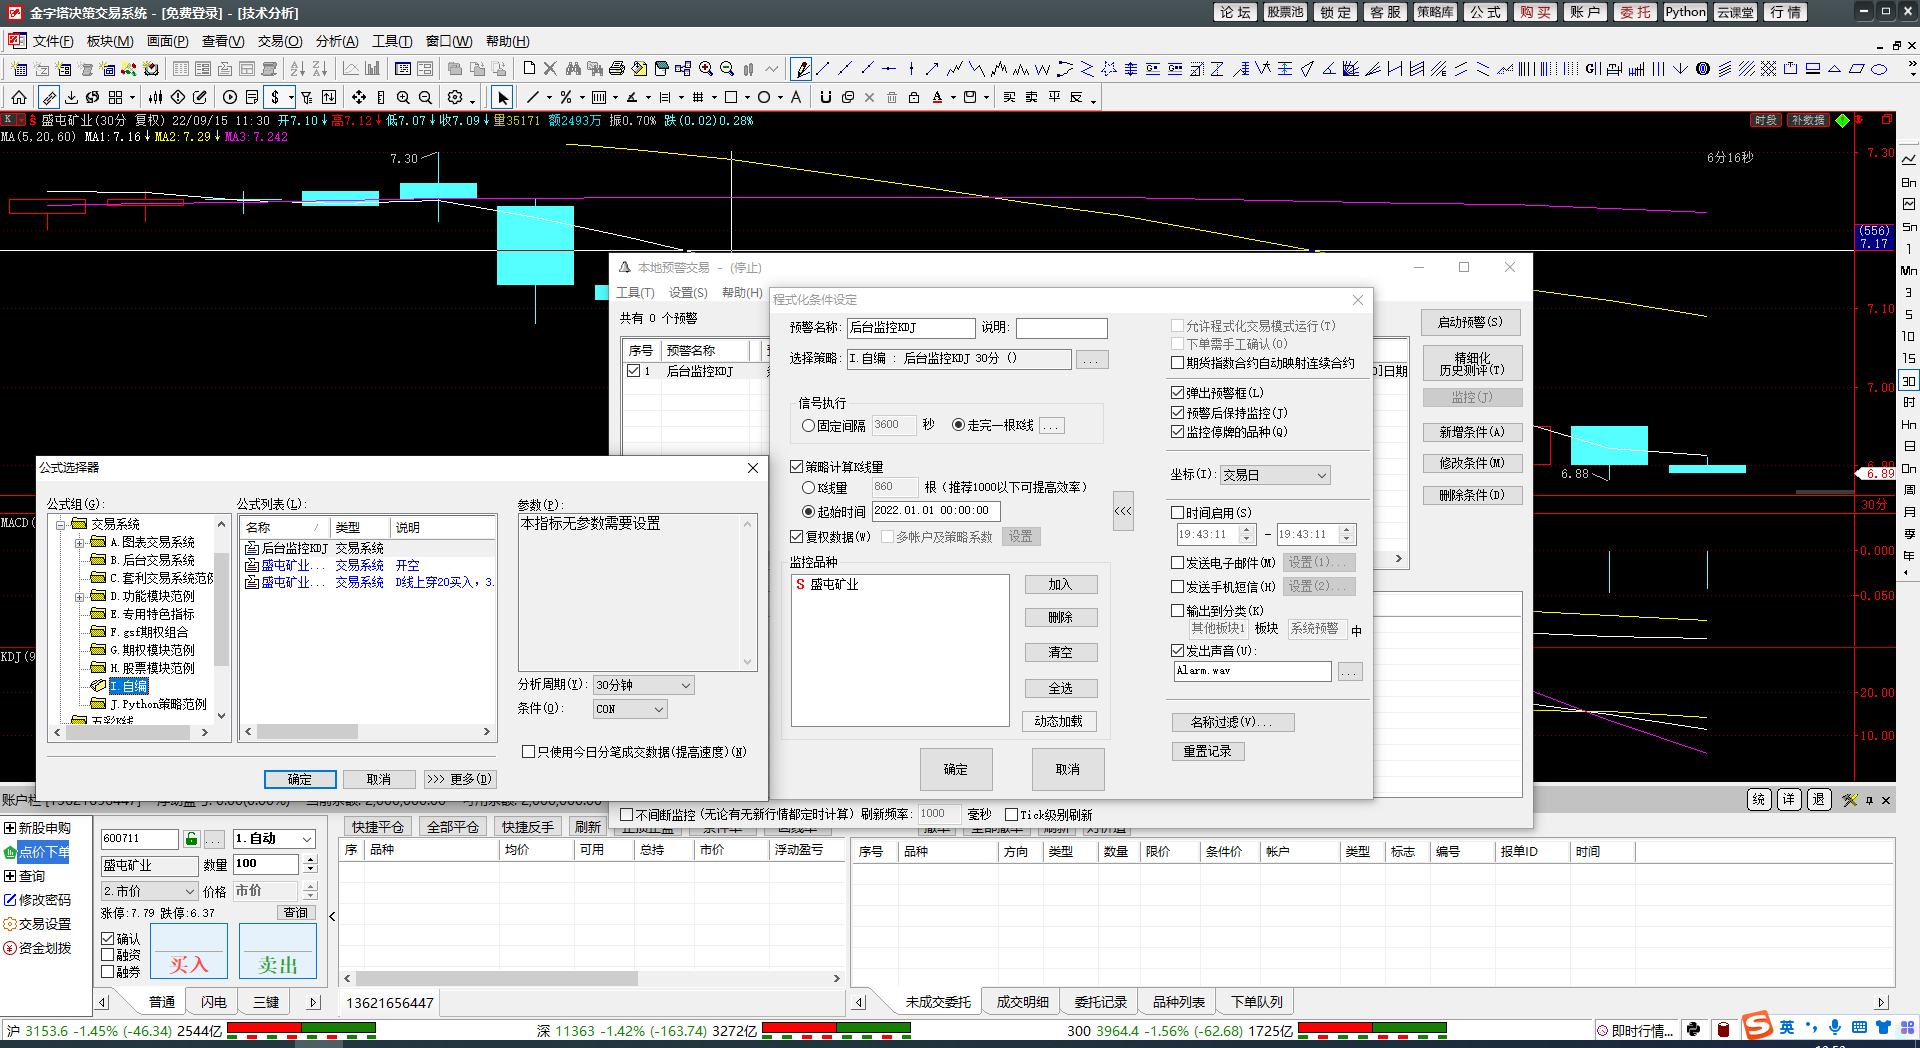Open the 坐标 交易日 dropdown

[x=1275, y=475]
